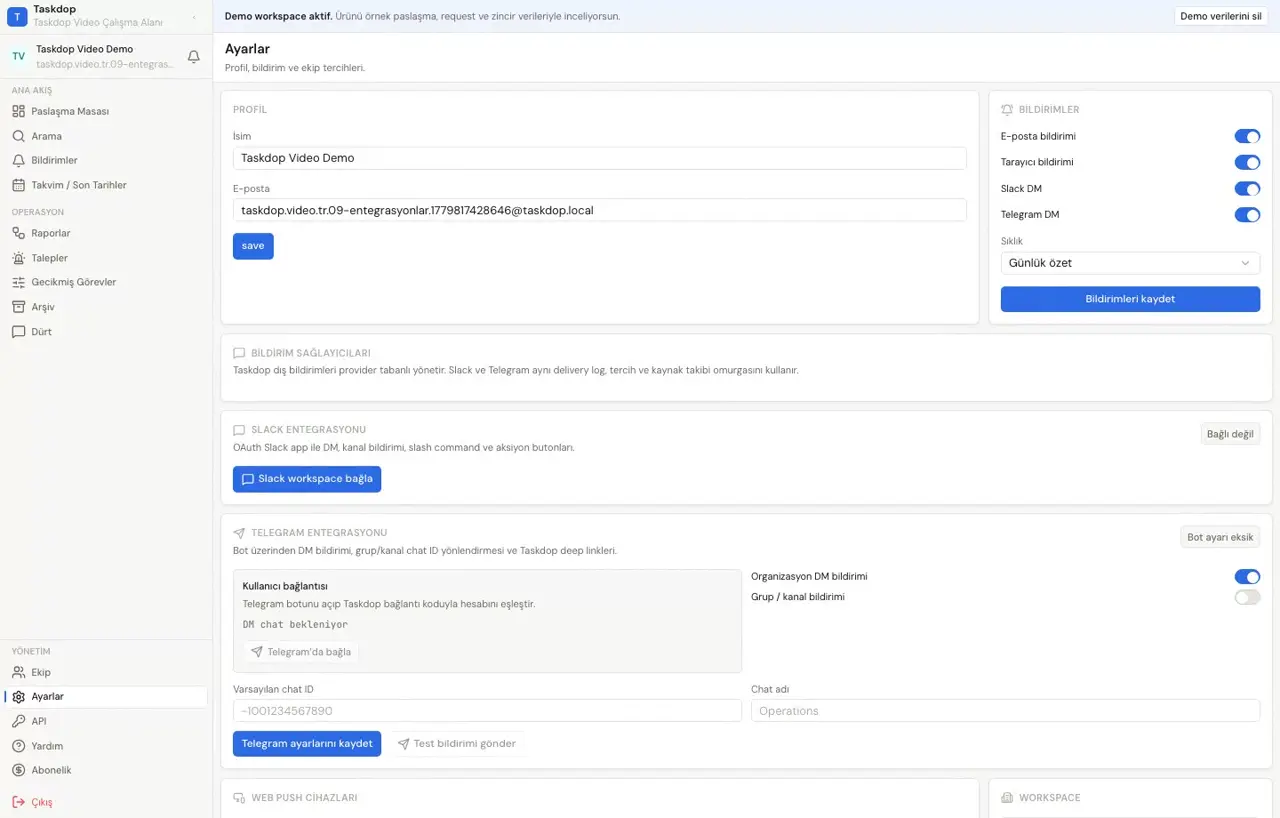Click the blue save profile button
Screen dimensions: 1280x818
click(x=253, y=246)
